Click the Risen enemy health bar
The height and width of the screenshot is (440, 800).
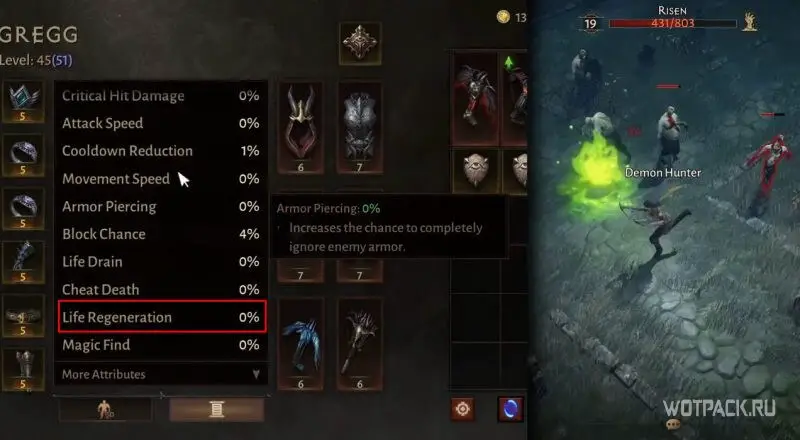coord(672,23)
